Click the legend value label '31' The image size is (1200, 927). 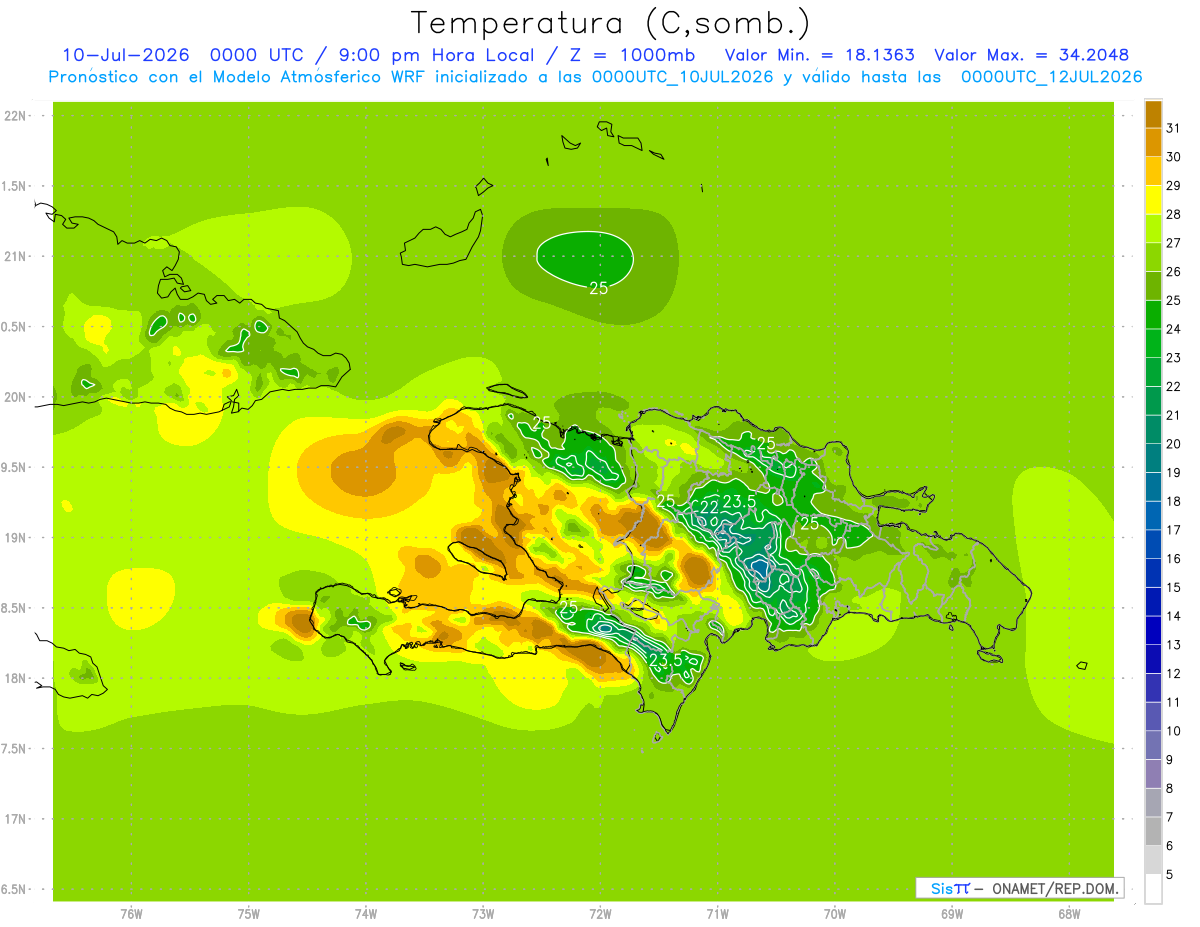click(1173, 128)
